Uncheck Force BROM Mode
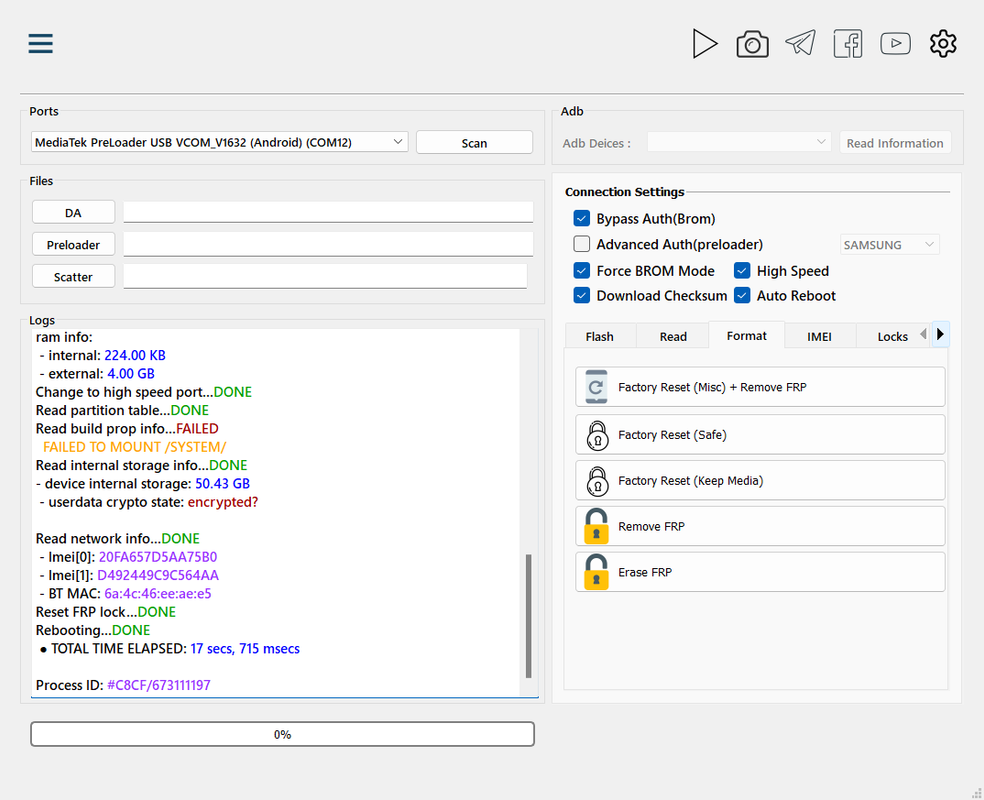984x800 pixels. 582,270
